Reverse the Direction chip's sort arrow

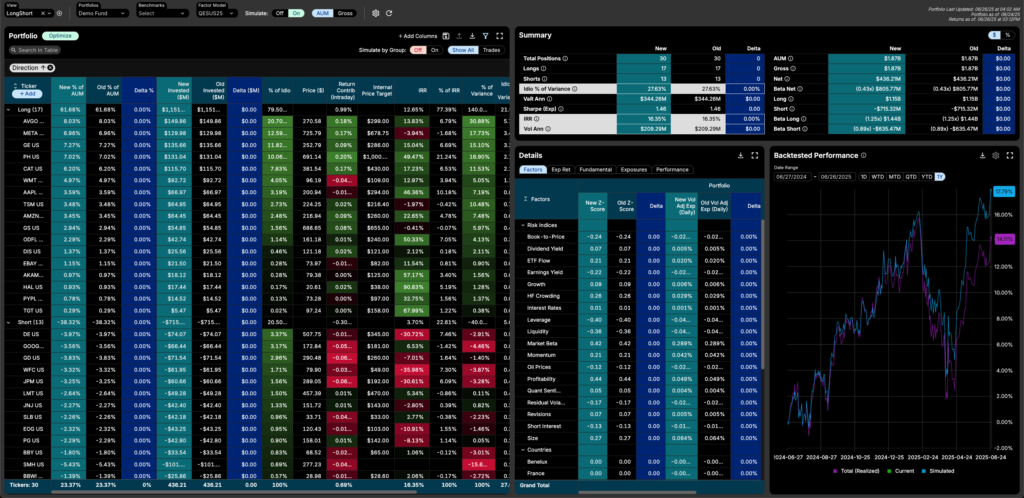point(43,67)
